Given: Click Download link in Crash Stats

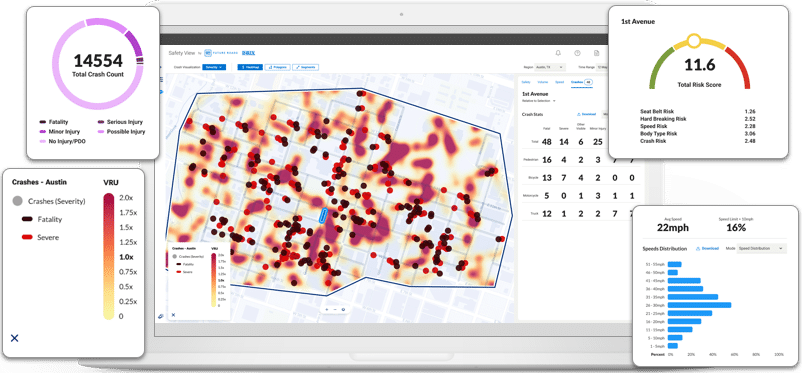Looking at the screenshot, I should (586, 114).
